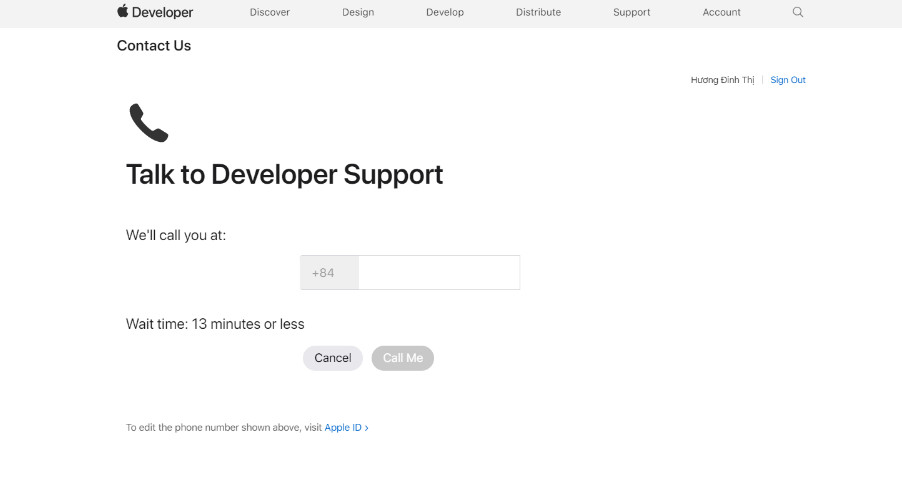Click the Sign Out link

pos(788,80)
